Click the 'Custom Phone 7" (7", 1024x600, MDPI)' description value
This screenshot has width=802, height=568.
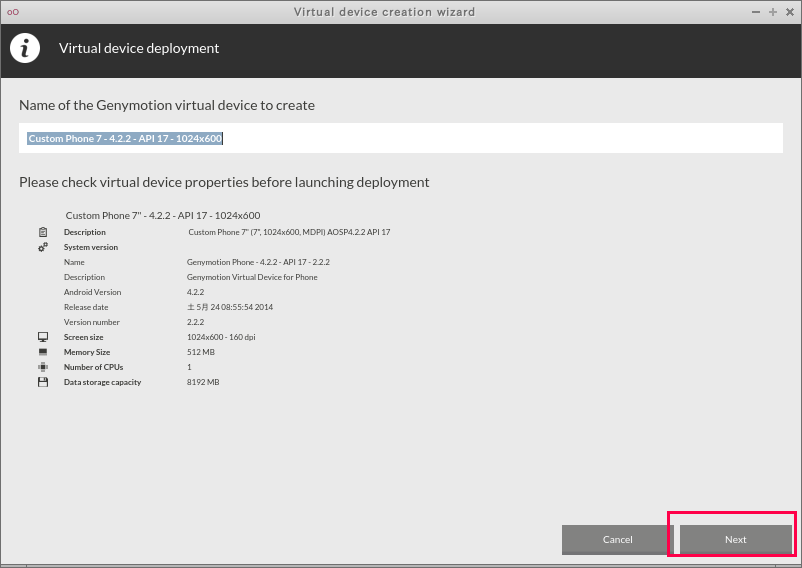pyautogui.click(x=289, y=232)
